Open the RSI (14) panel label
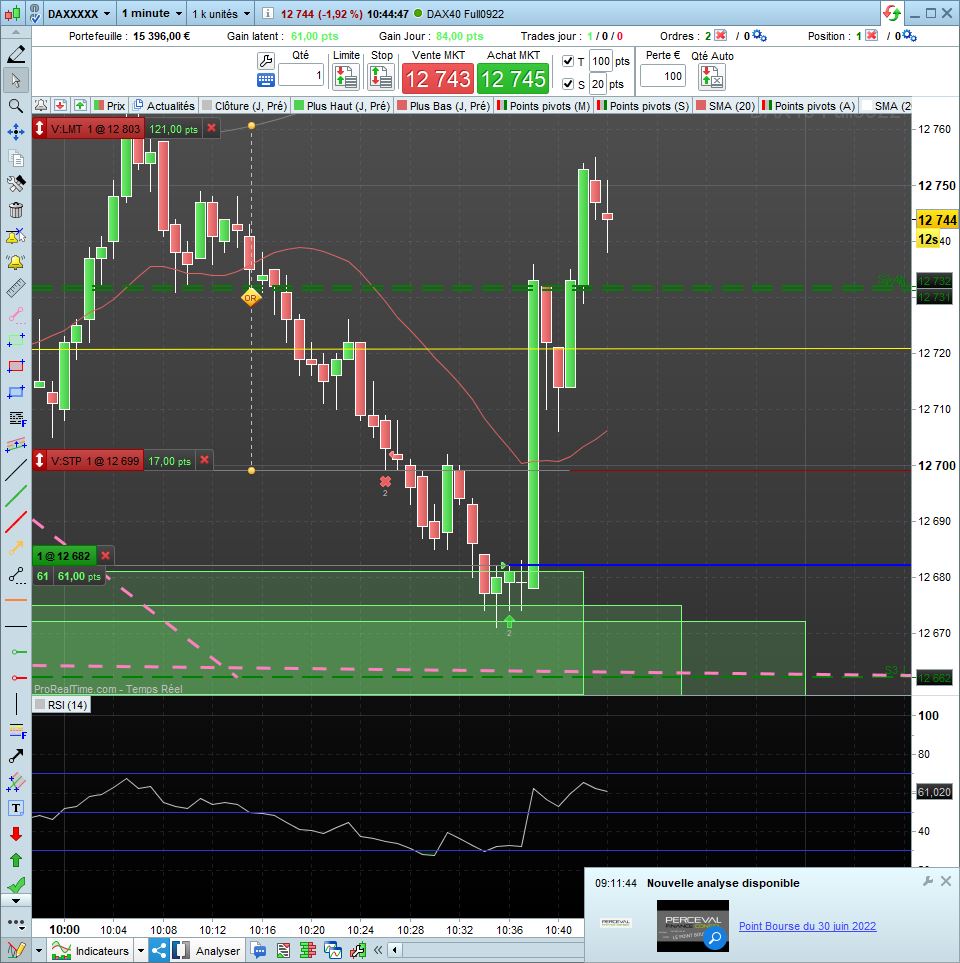Screen dimensions: 960x963 (61, 705)
